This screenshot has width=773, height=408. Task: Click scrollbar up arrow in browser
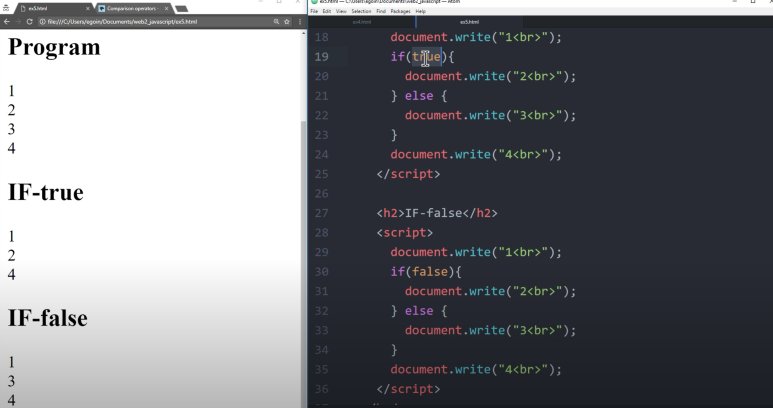click(304, 33)
